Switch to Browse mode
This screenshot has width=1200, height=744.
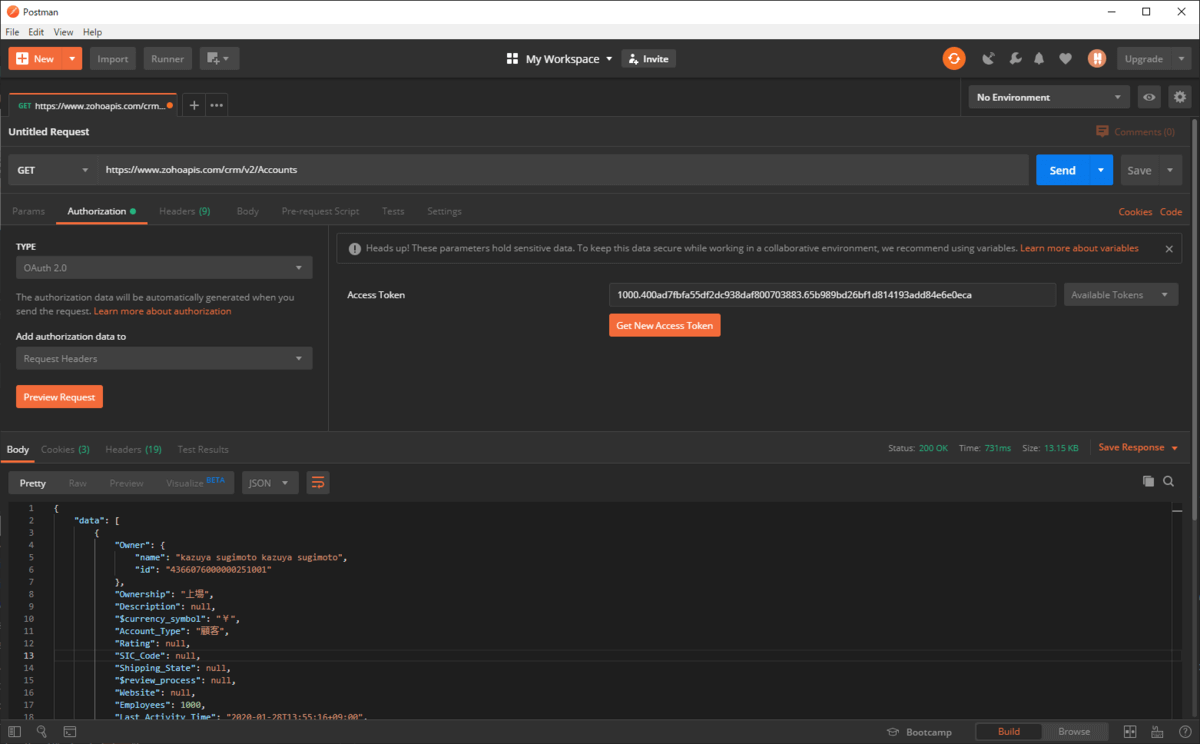pos(1074,732)
